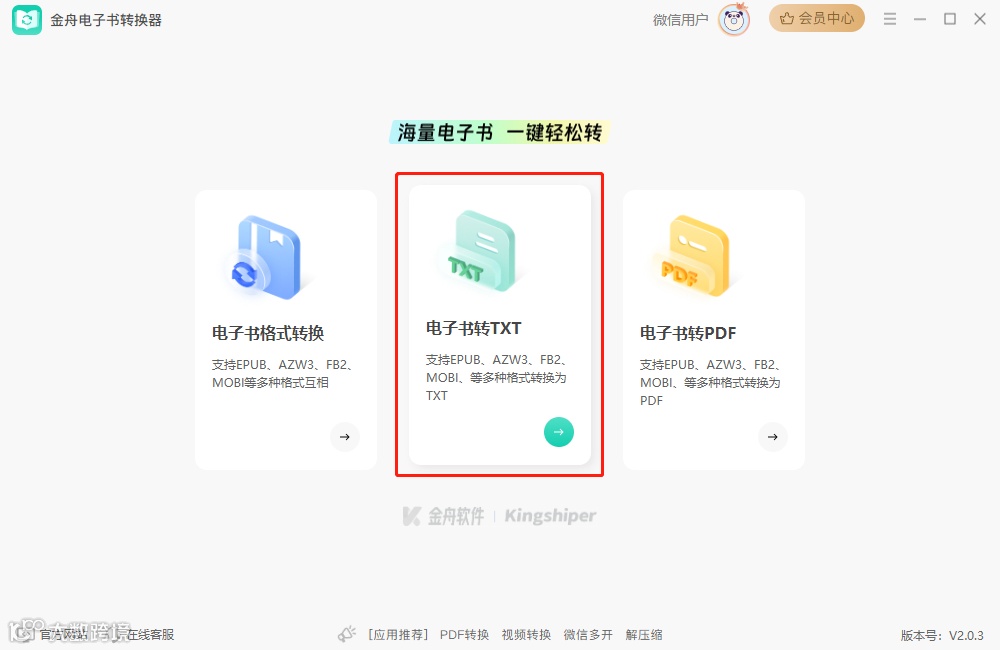Open the hamburger menu icon
The height and width of the screenshot is (650, 1000).
click(x=890, y=19)
